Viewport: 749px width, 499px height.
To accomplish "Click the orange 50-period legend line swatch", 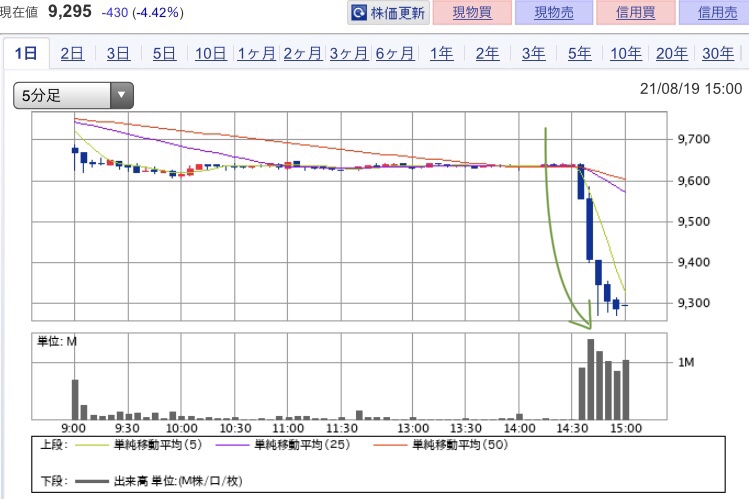I will coord(390,446).
